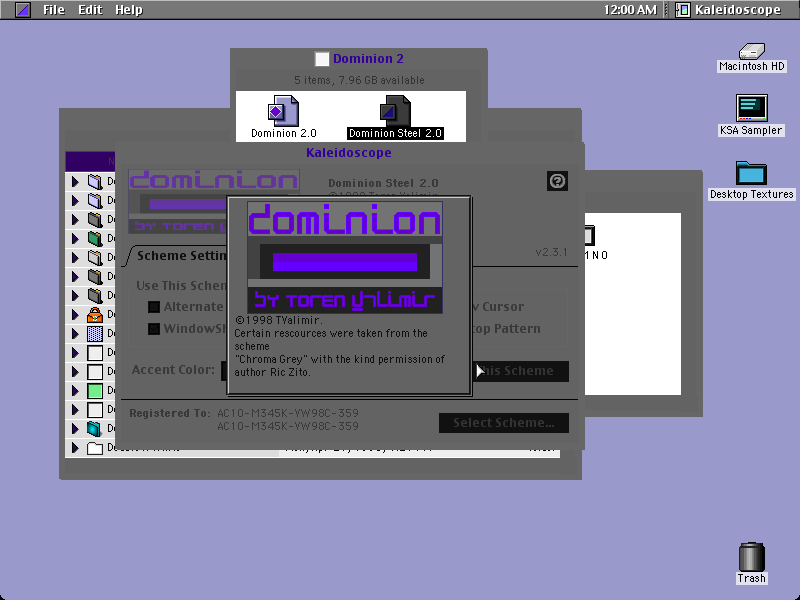
Task: Select the green folder icon in the list window
Action: click(95, 238)
